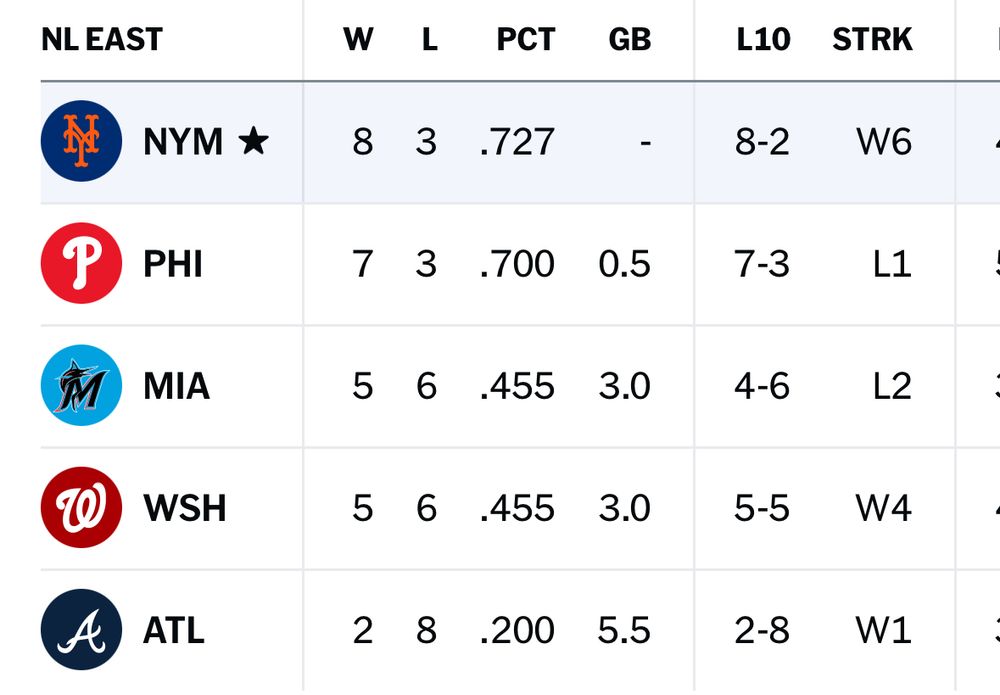Click the Washington Nationals logo

coord(81,508)
